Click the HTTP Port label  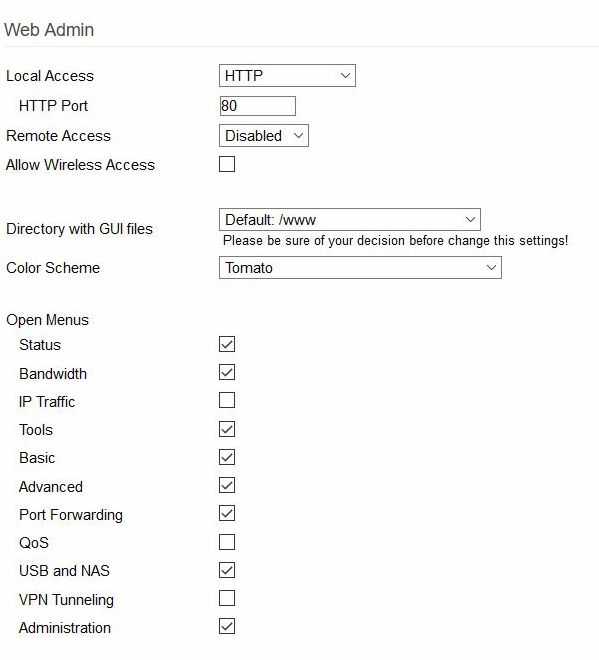(53, 106)
